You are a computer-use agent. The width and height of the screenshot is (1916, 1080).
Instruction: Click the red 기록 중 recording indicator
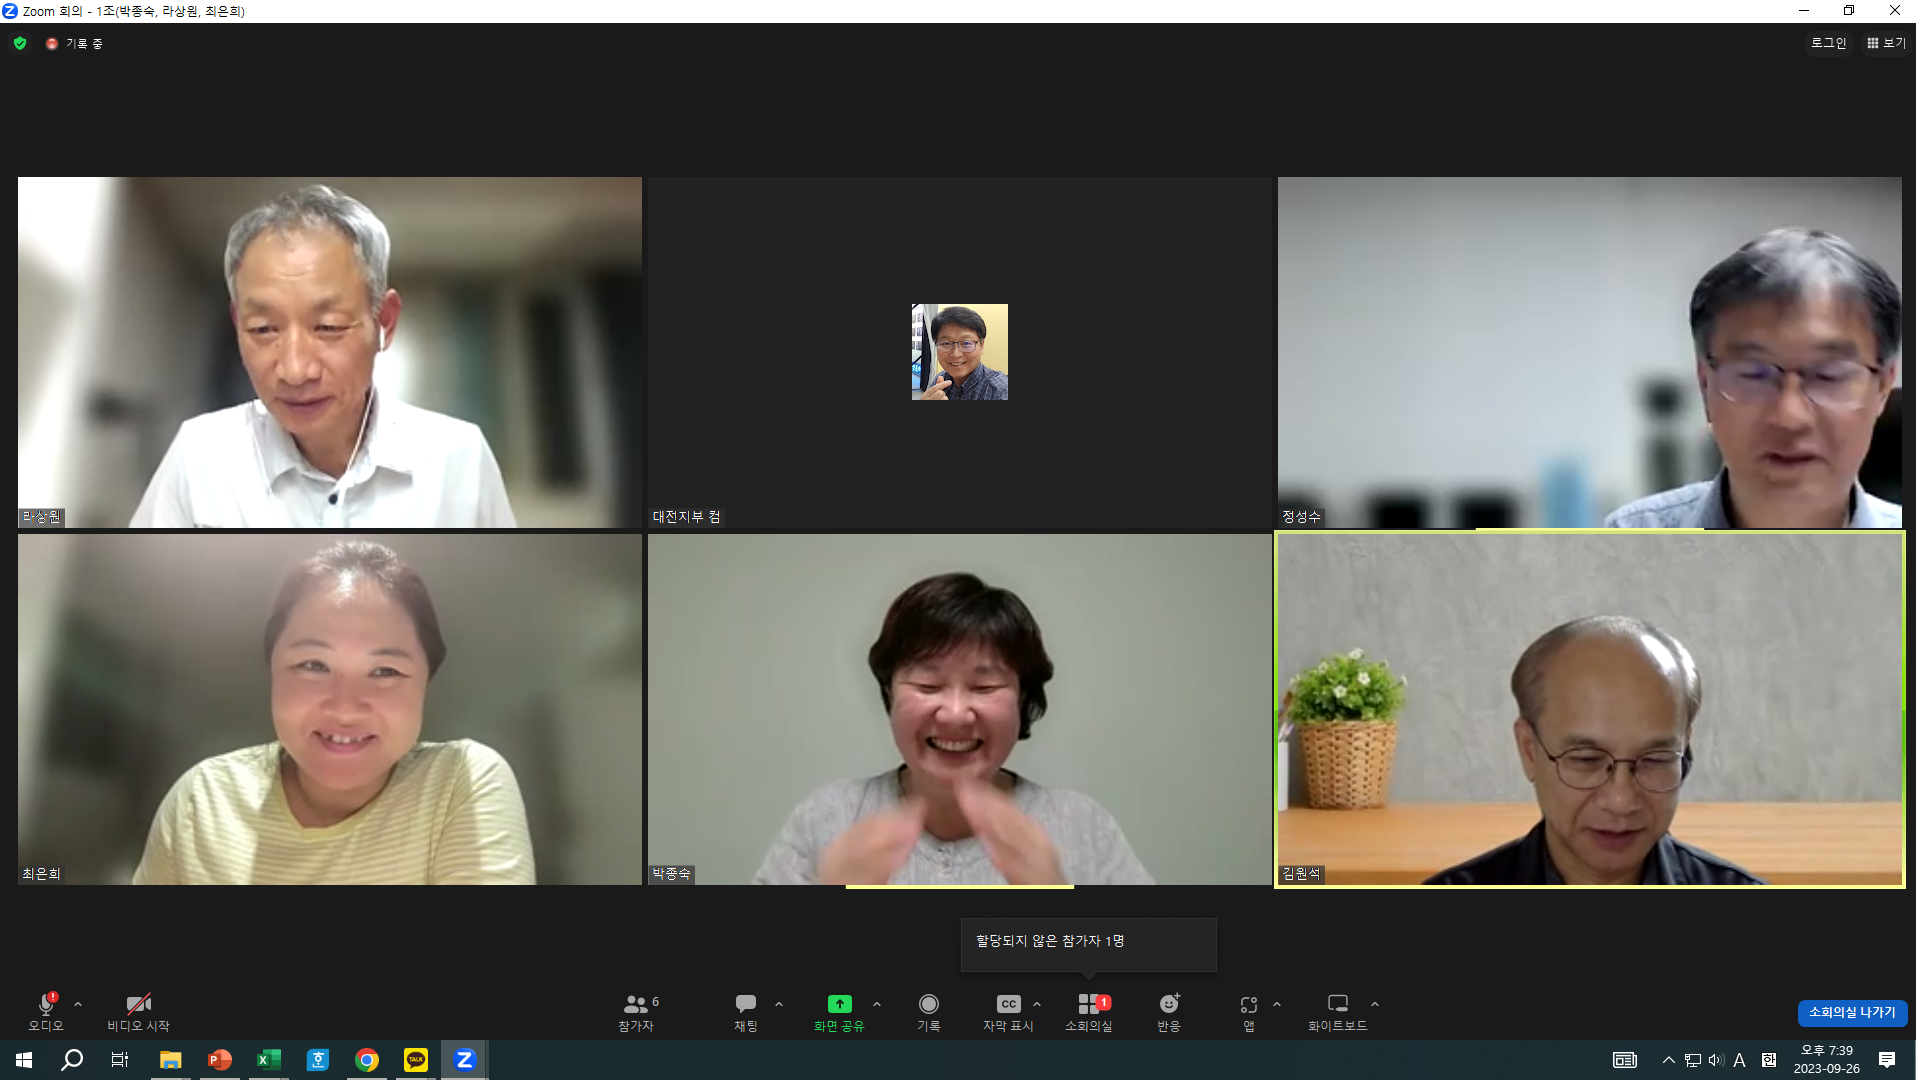[75, 44]
